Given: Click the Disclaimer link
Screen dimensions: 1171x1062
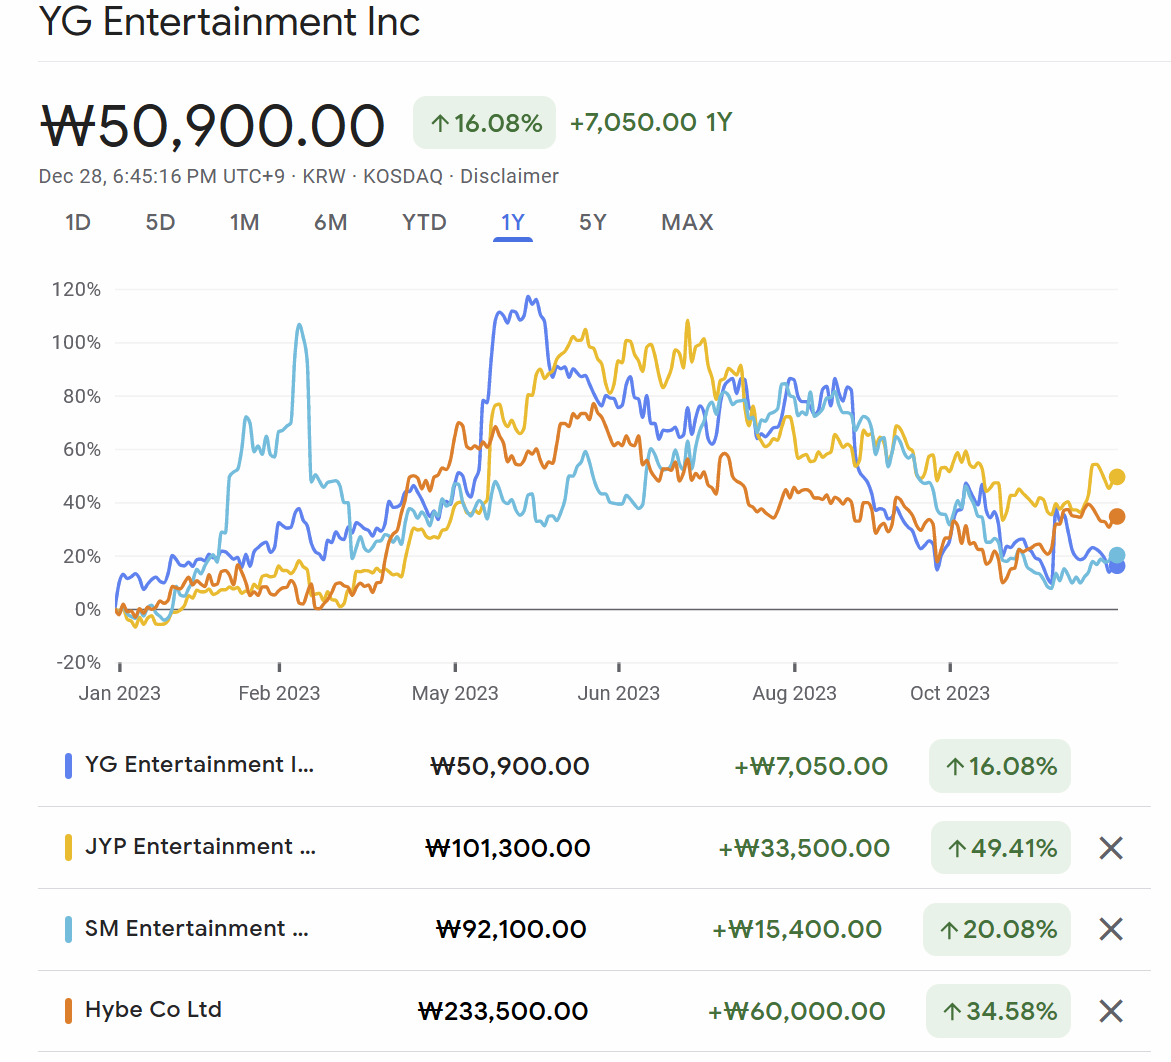Looking at the screenshot, I should 509,176.
